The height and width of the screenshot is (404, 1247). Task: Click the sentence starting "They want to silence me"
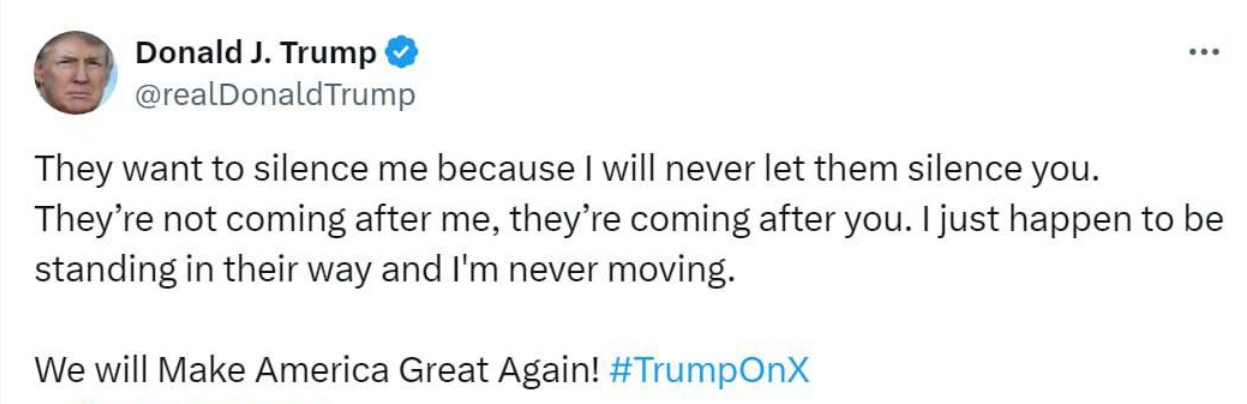click(x=566, y=168)
